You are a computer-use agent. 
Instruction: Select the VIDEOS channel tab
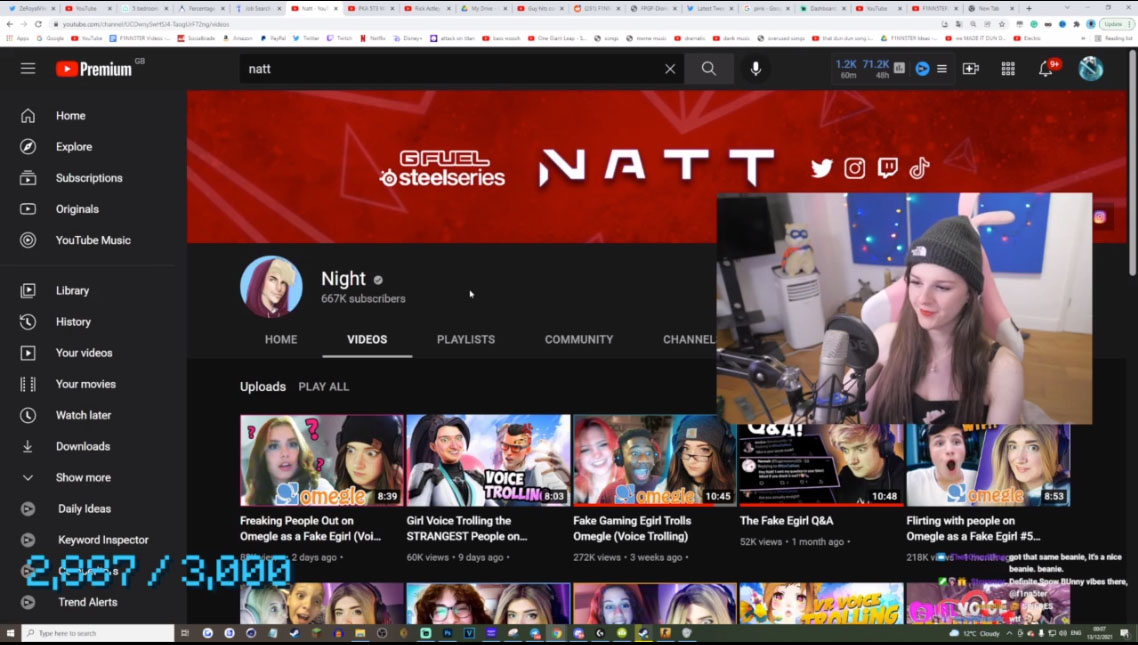point(367,340)
